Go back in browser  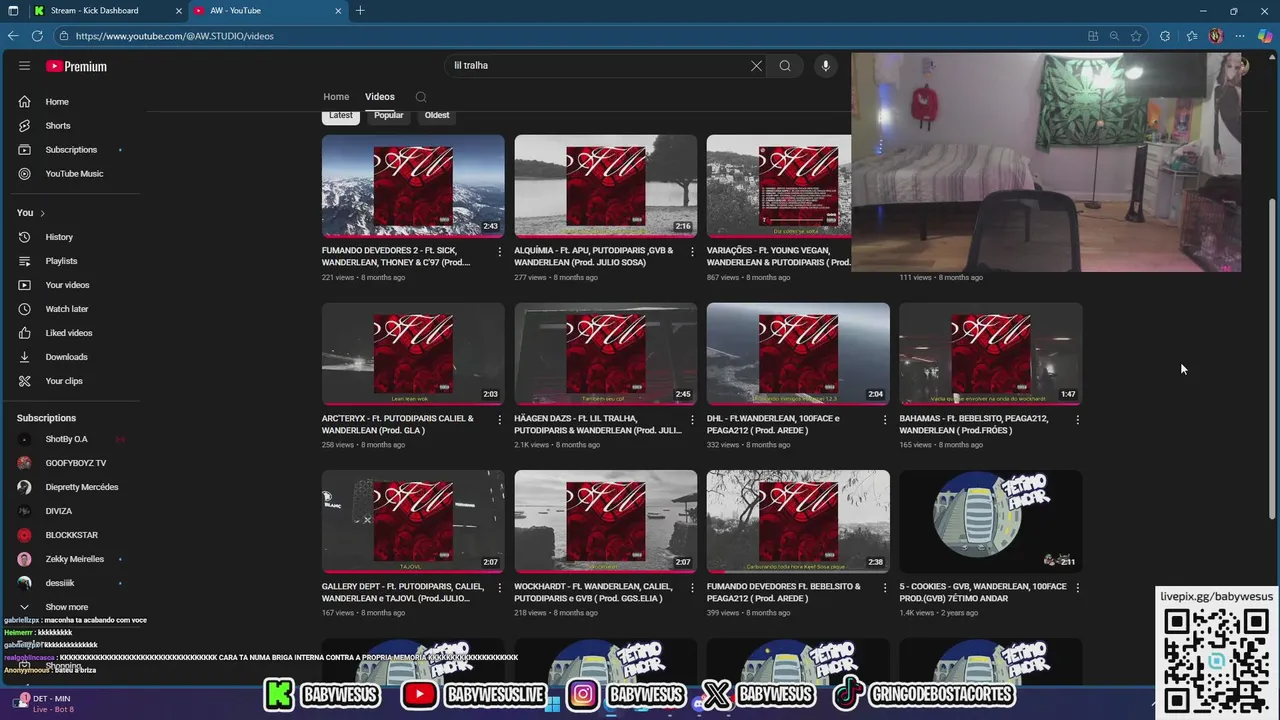pyautogui.click(x=13, y=36)
